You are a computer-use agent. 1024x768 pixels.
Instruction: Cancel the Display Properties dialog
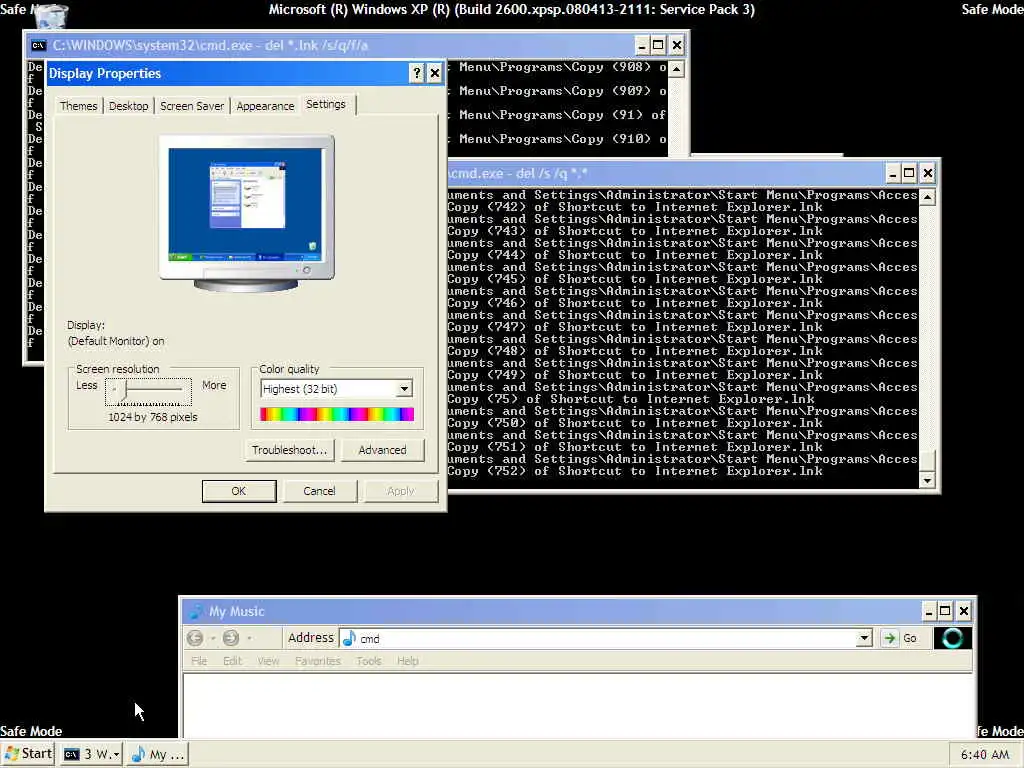(x=319, y=491)
